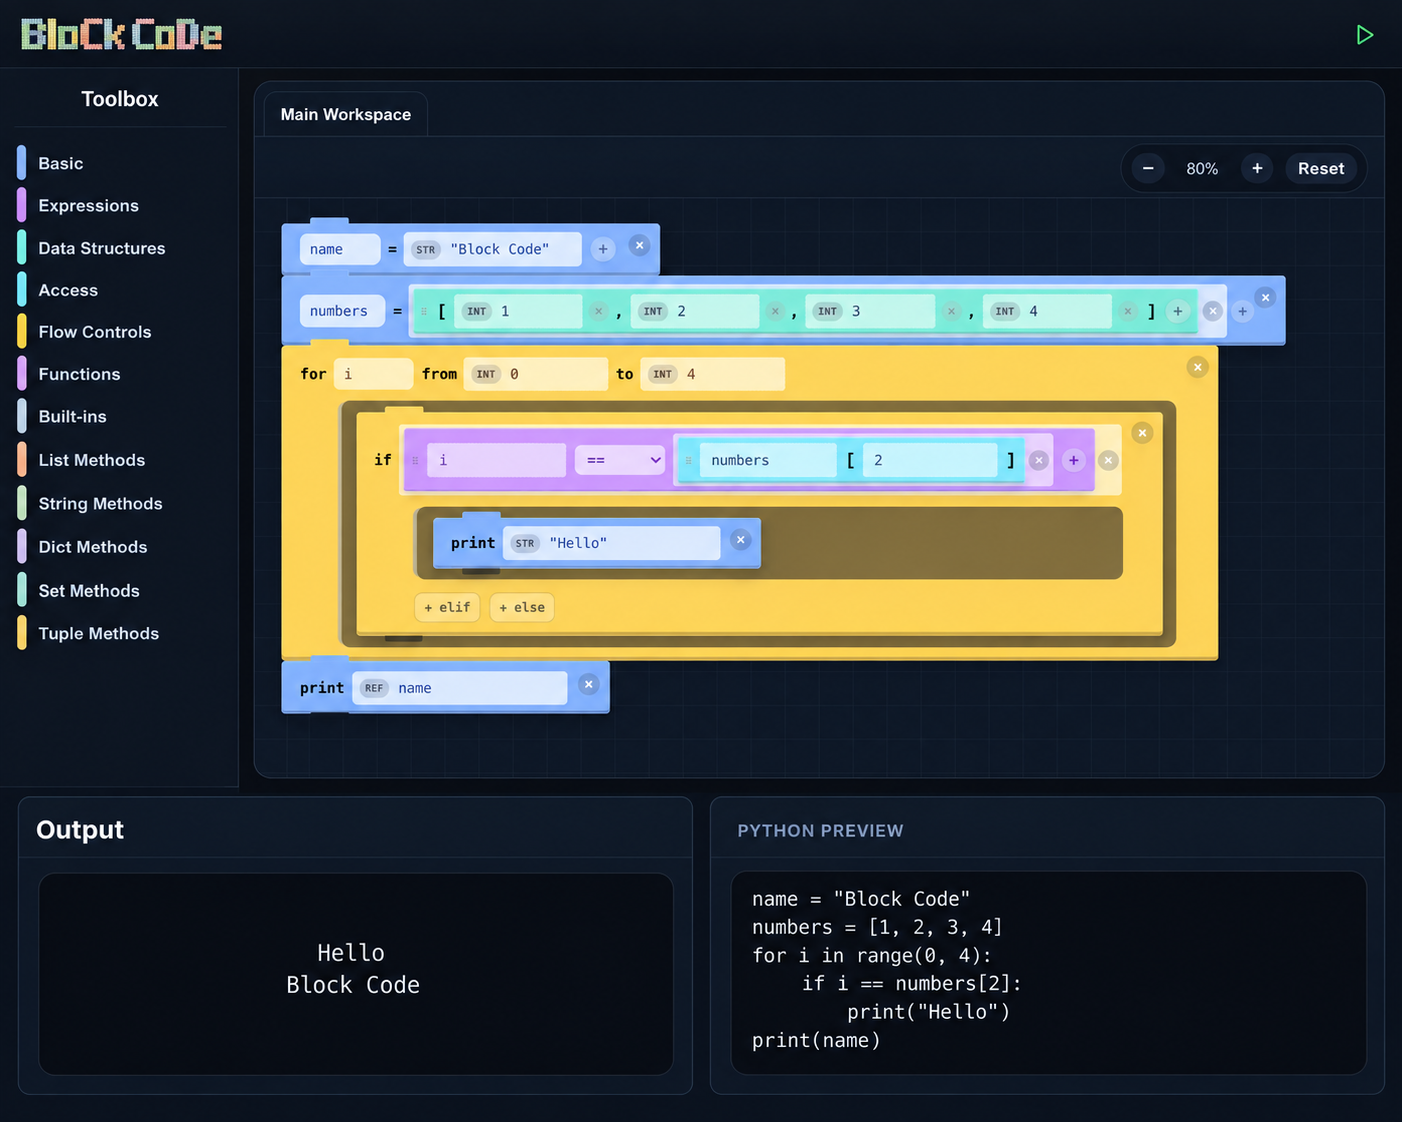Delete the for loop block

tap(1197, 367)
